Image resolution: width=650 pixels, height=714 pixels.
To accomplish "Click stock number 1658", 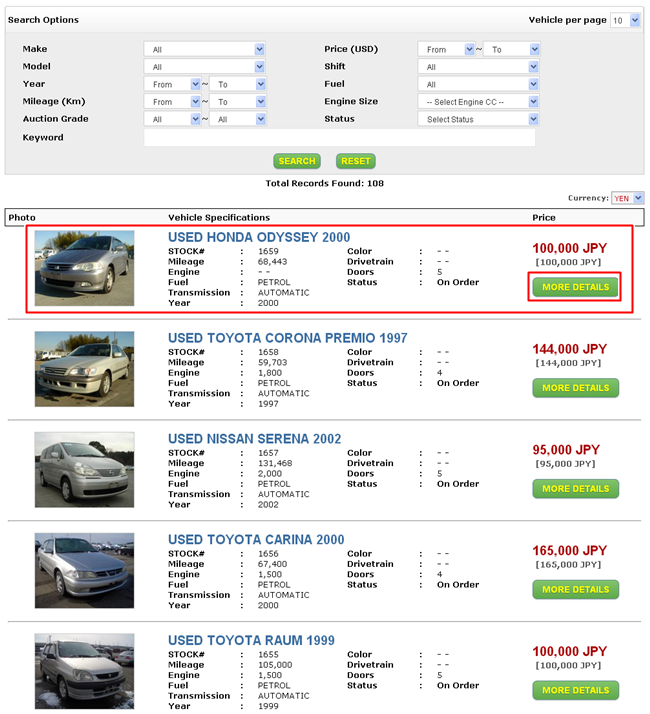I will click(x=268, y=352).
